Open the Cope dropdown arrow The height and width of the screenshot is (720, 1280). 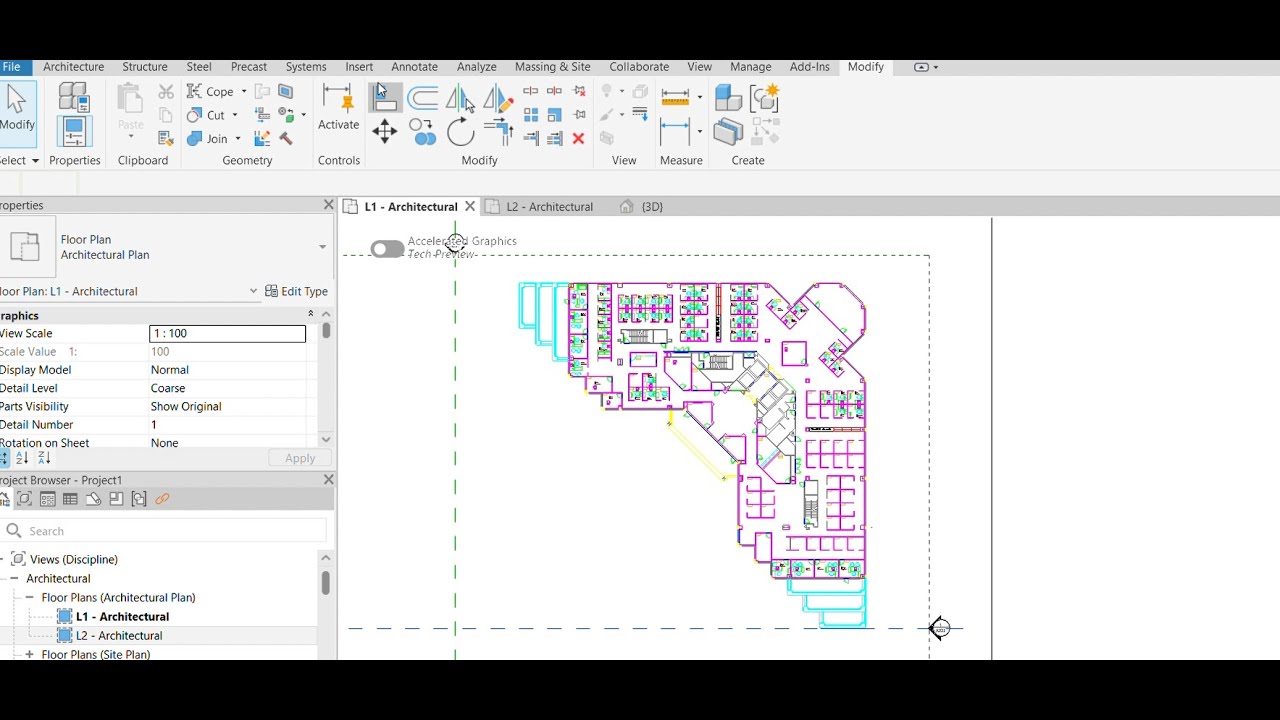click(x=243, y=91)
